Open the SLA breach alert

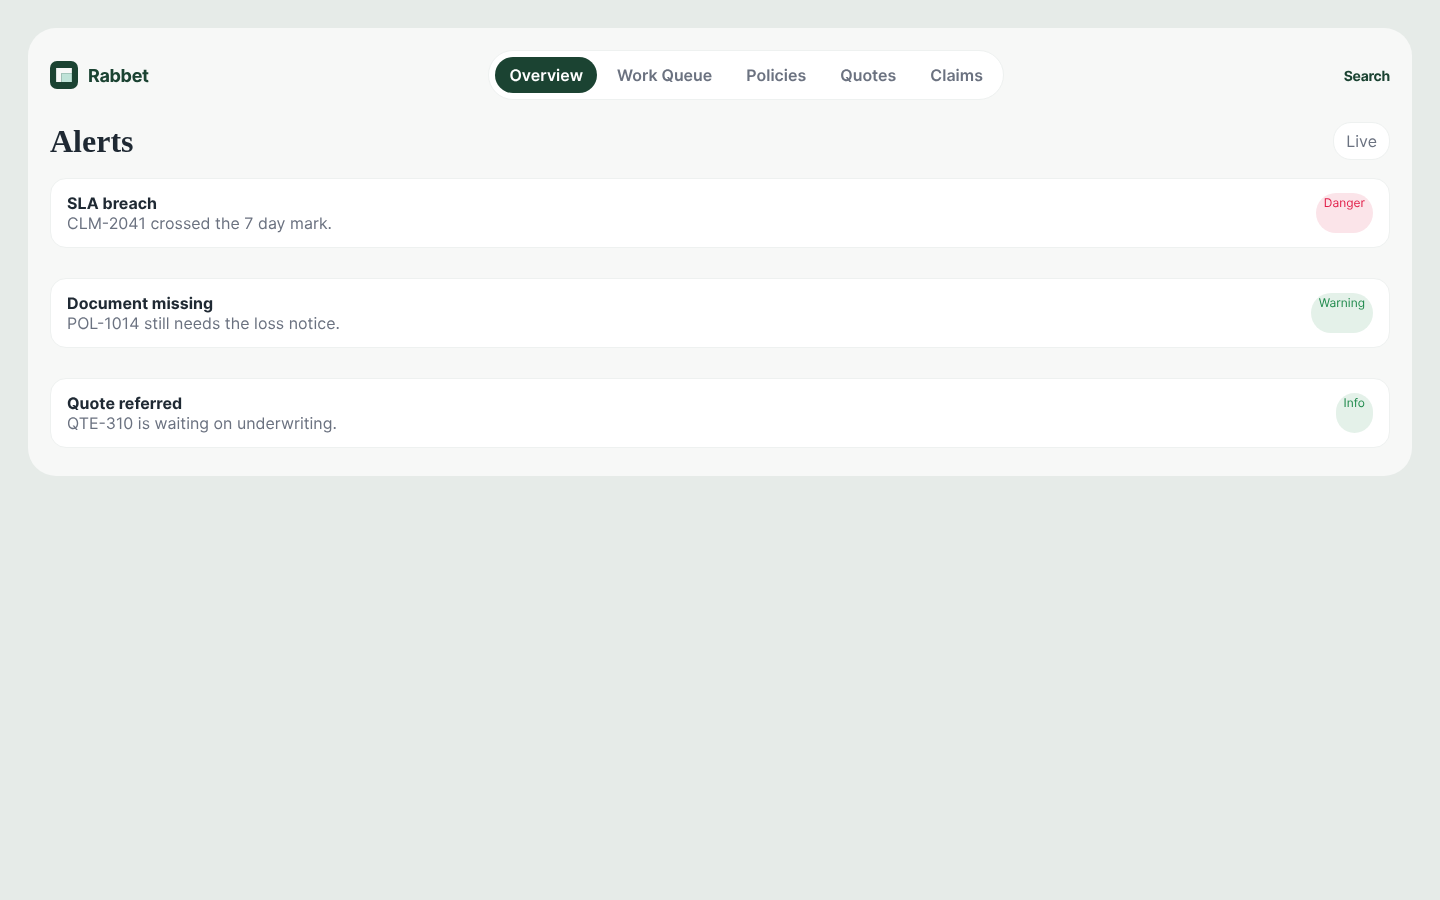click(x=720, y=213)
